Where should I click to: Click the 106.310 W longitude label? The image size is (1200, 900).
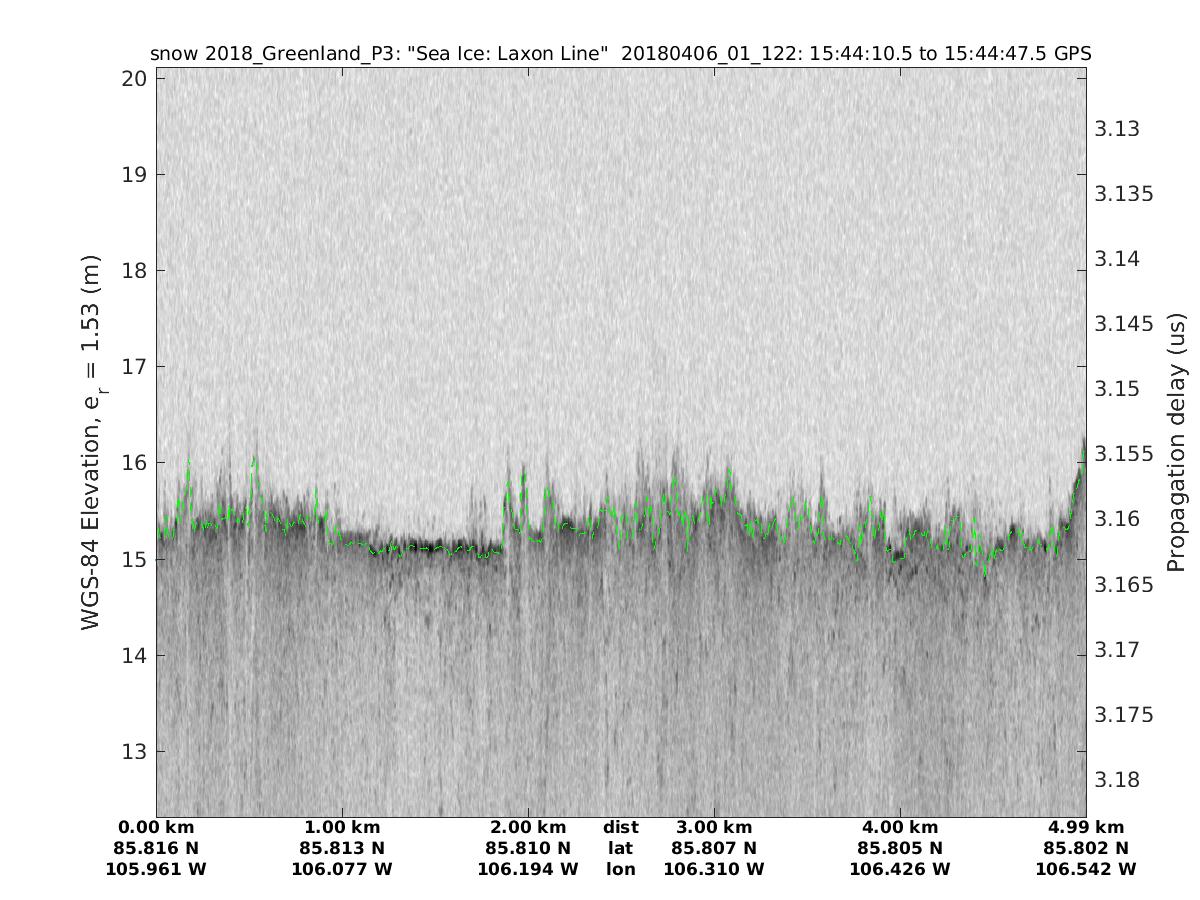(x=713, y=869)
